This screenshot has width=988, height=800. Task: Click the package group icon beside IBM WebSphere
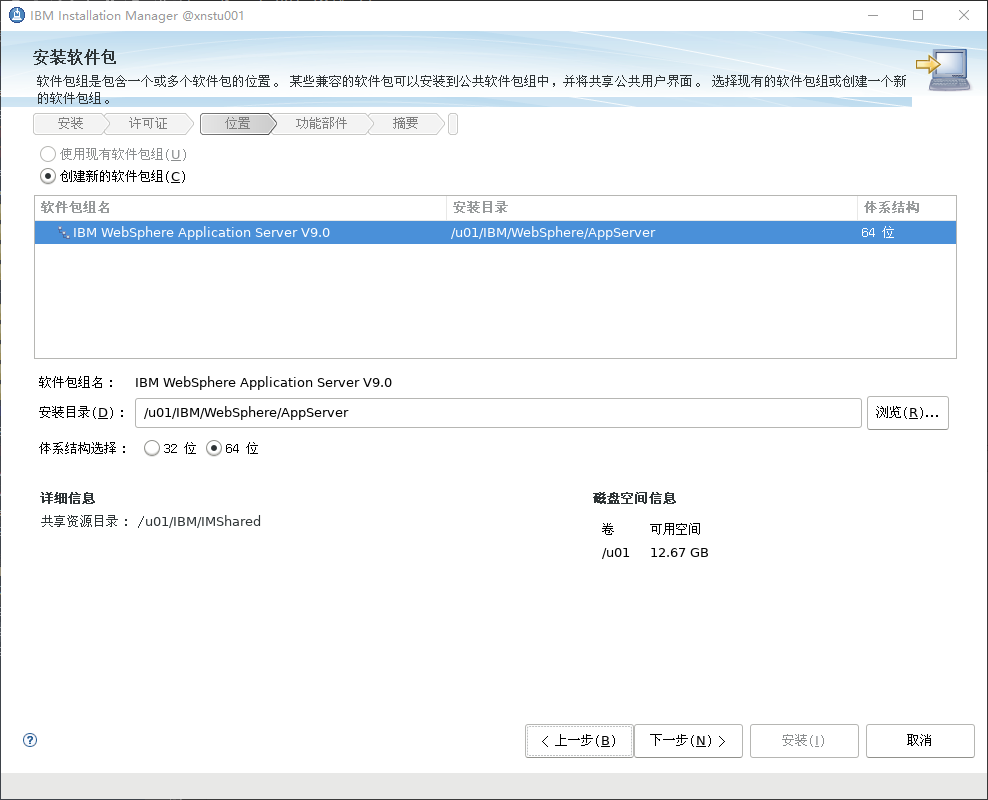point(64,232)
